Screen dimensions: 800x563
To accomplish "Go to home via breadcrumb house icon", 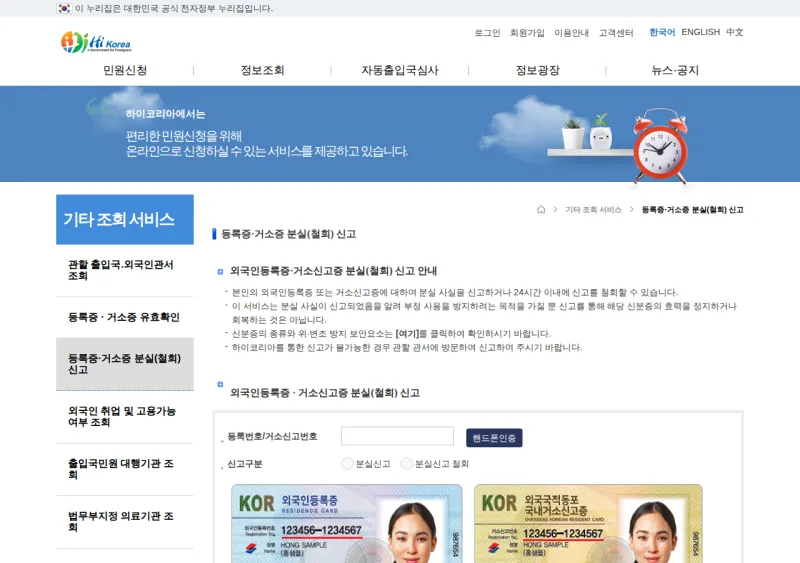I will 541,209.
